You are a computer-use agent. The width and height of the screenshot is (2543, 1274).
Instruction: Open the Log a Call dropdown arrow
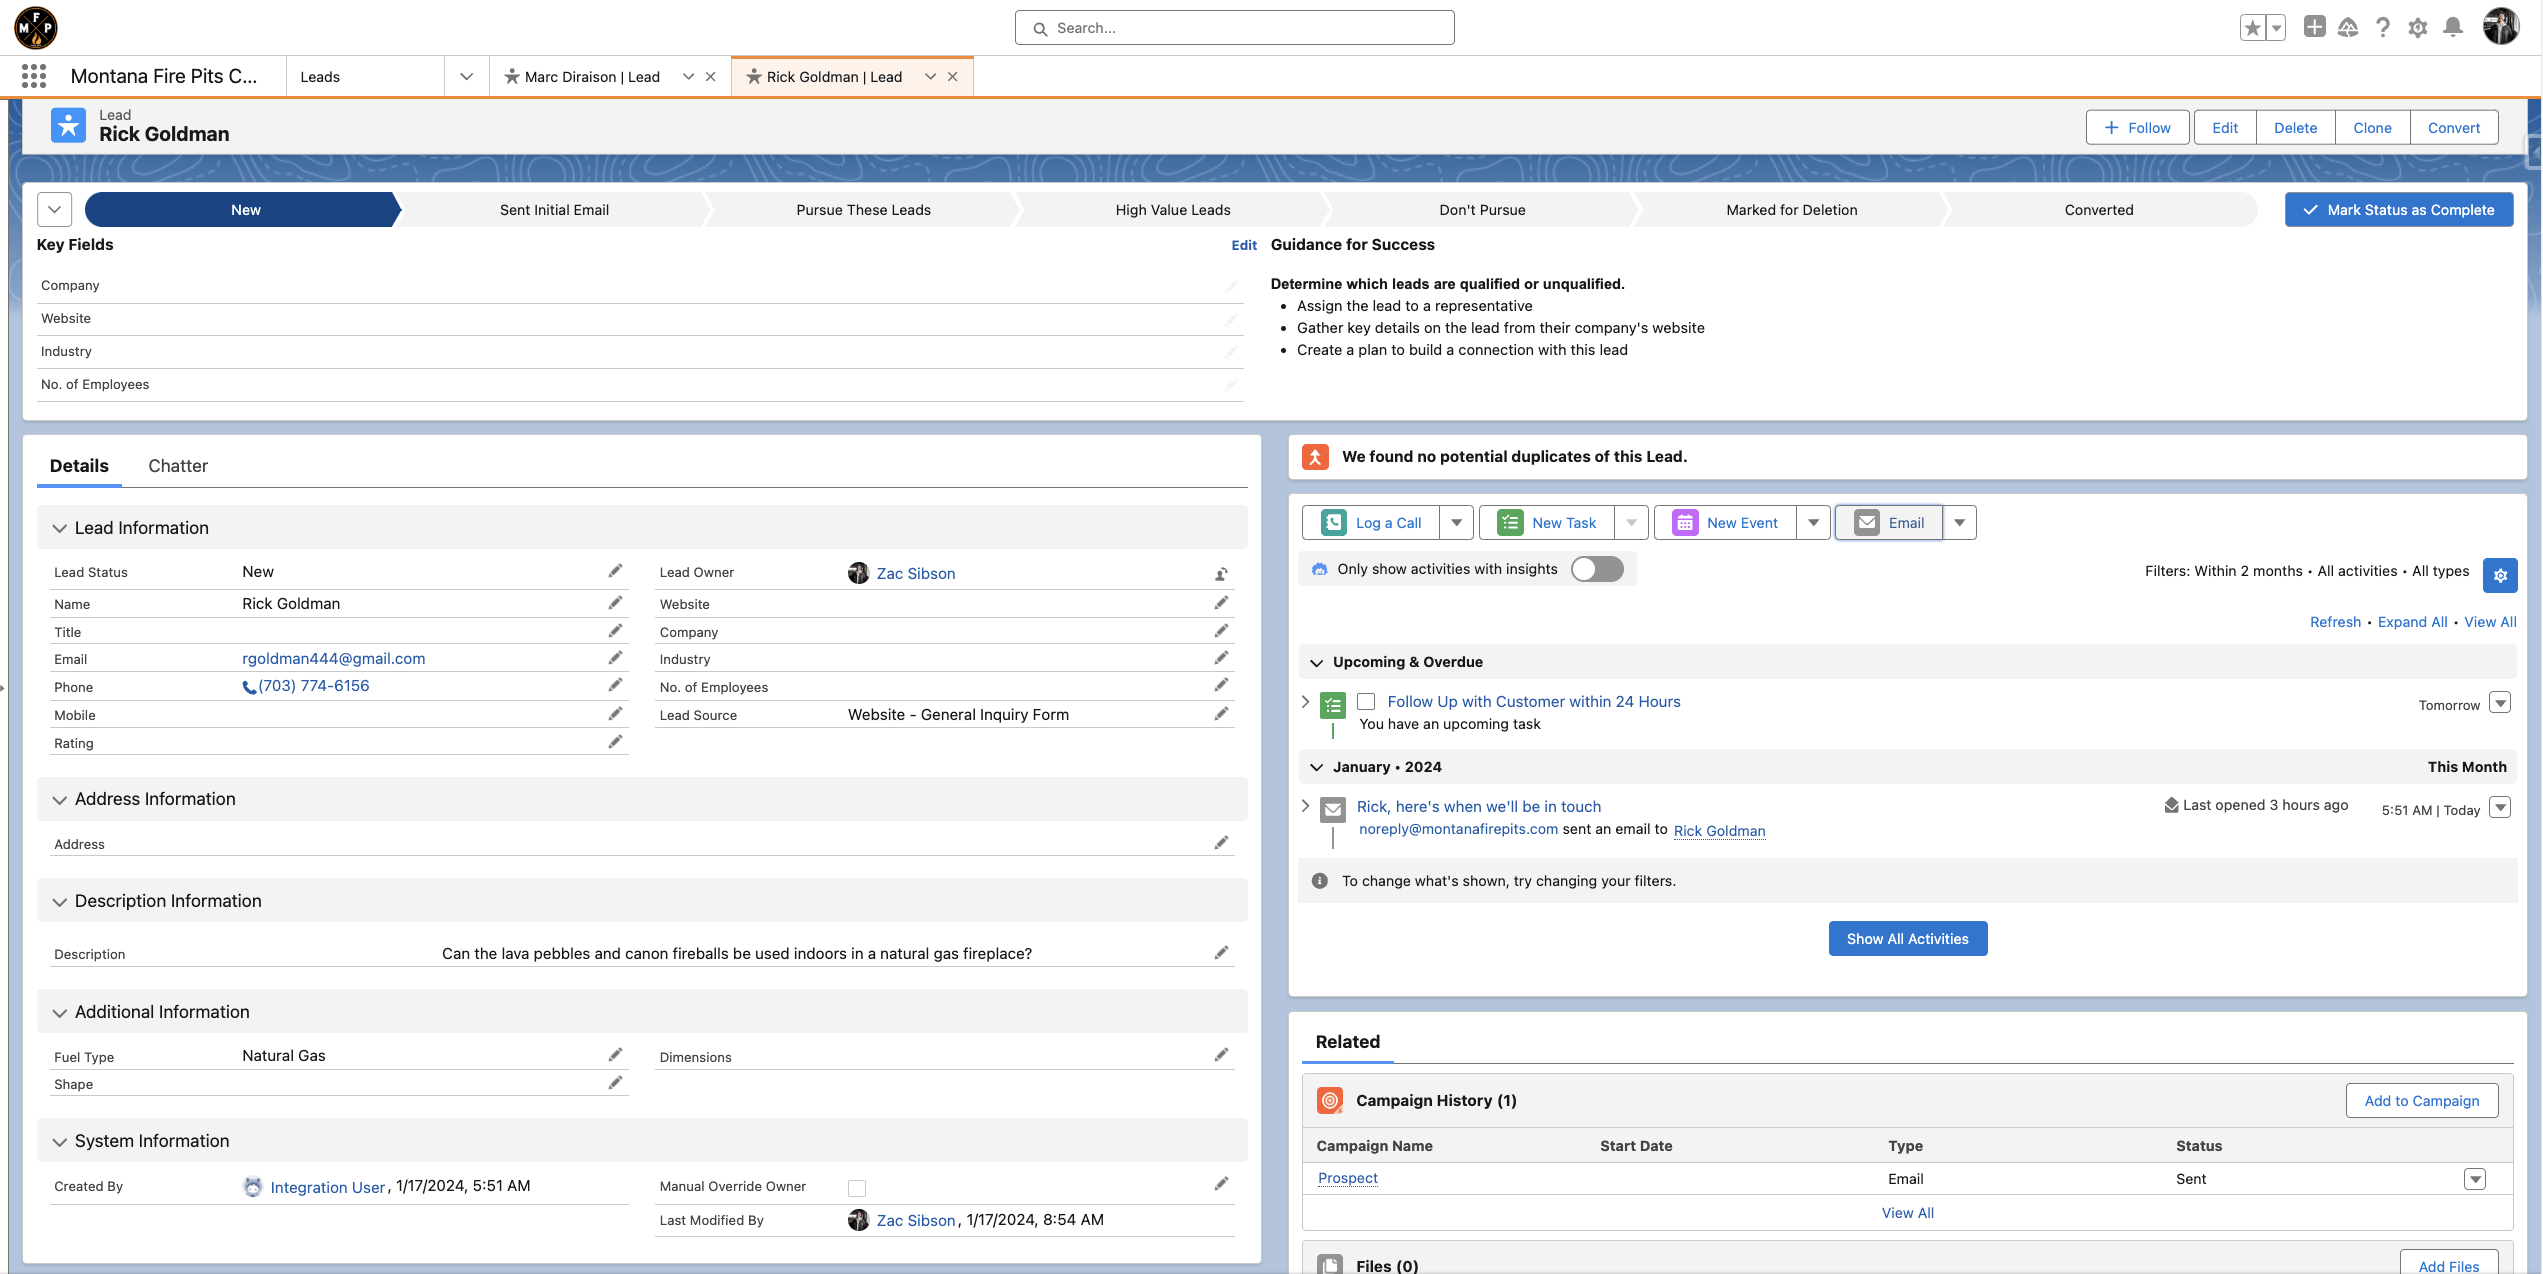click(1456, 523)
